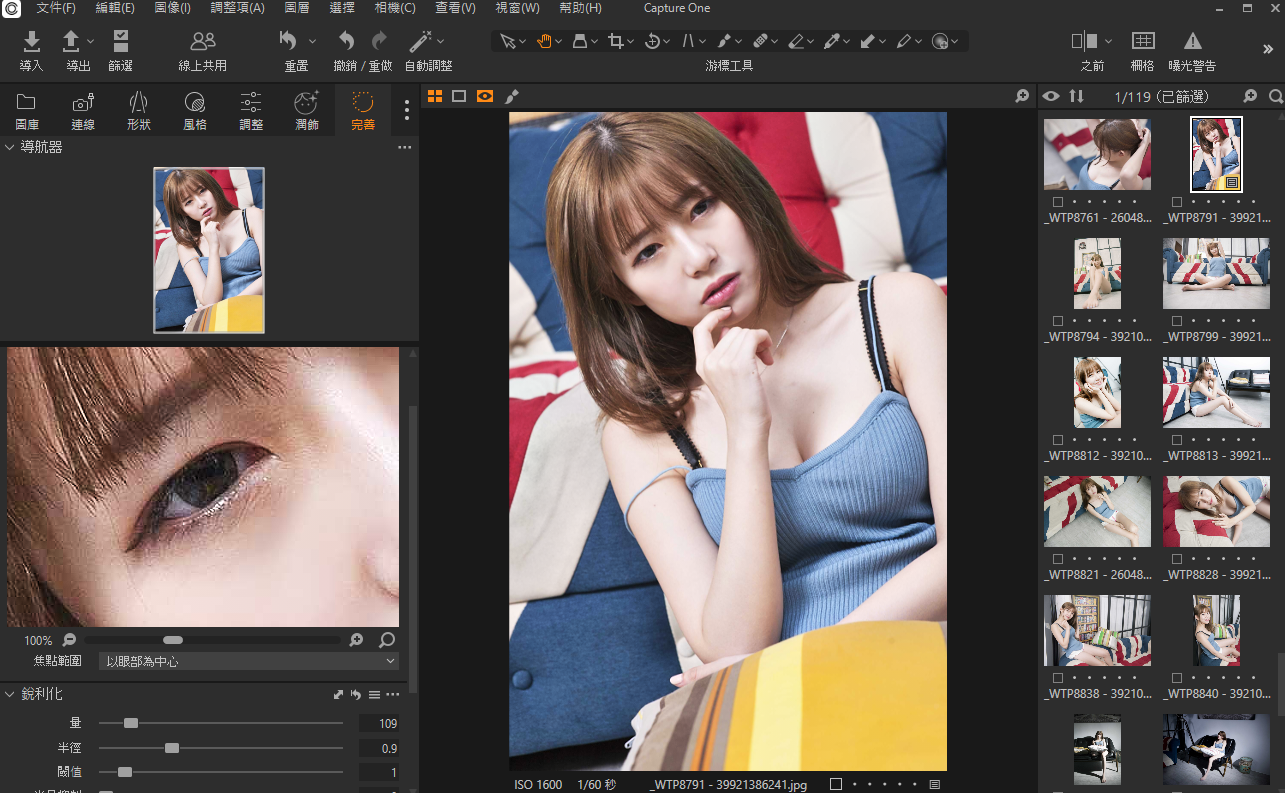Screen dimensions: 1285x793
Task: Click the viewer zoom magnifier icon
Action: point(1022,96)
